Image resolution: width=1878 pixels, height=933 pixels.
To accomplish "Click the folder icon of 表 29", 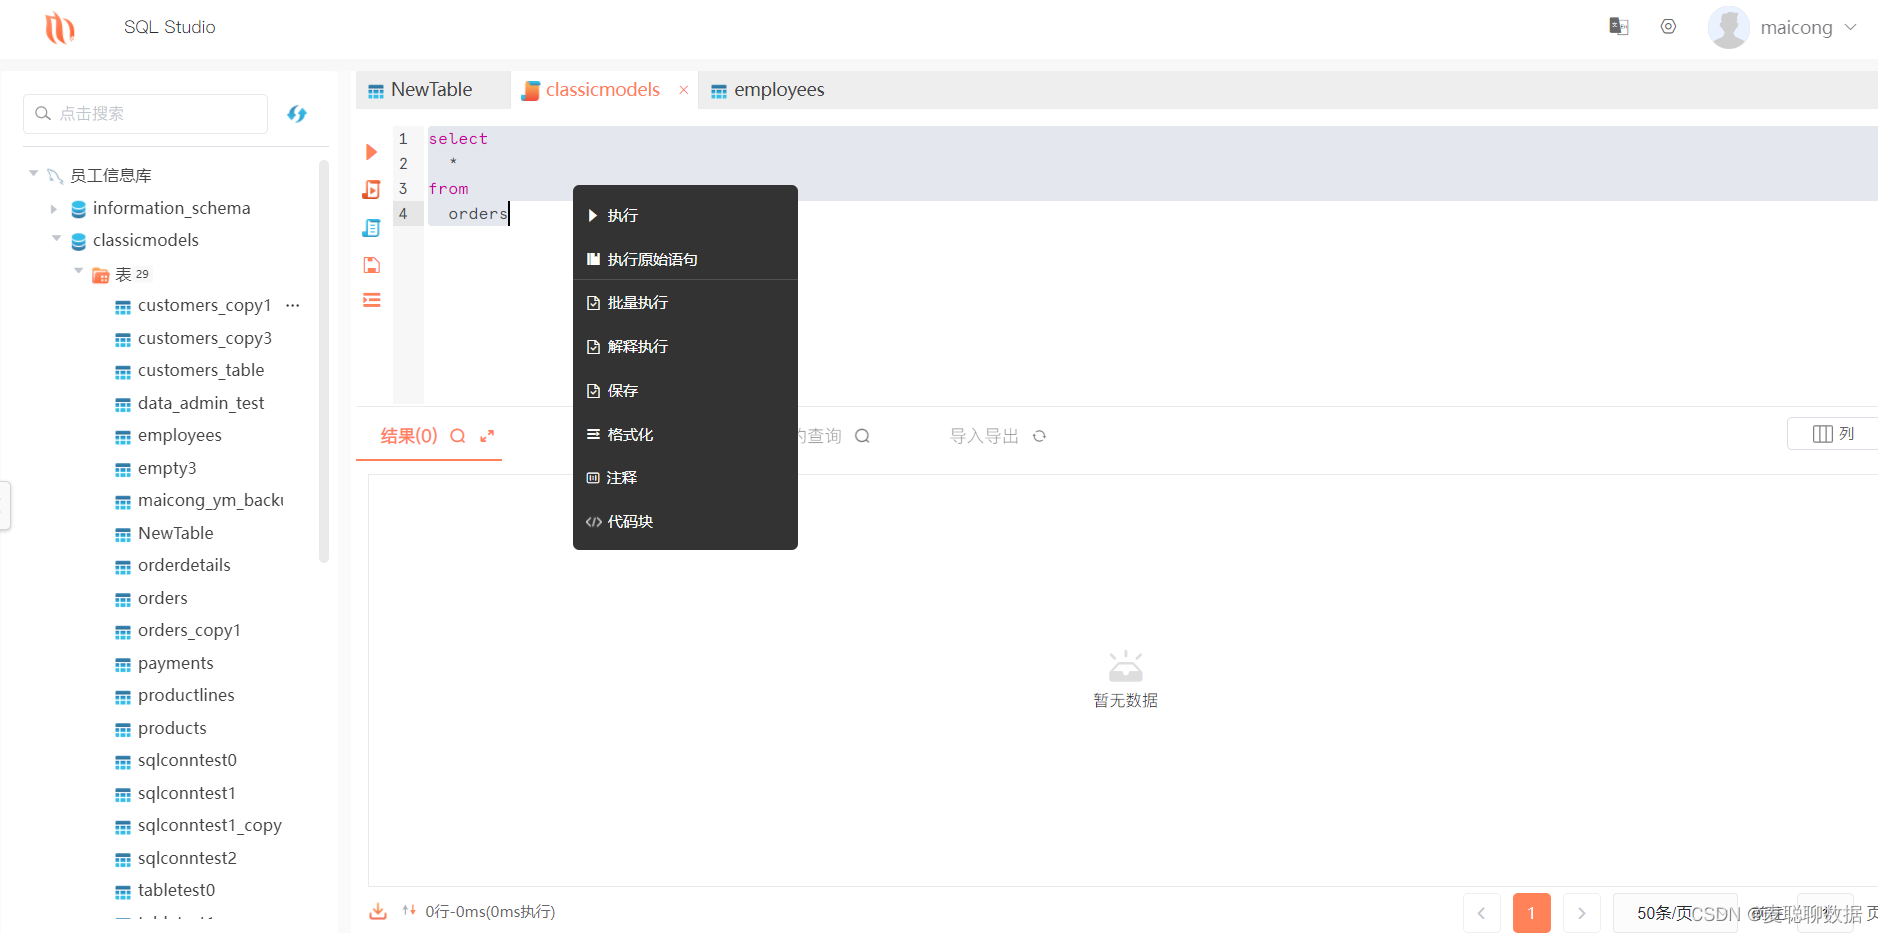I will [100, 275].
